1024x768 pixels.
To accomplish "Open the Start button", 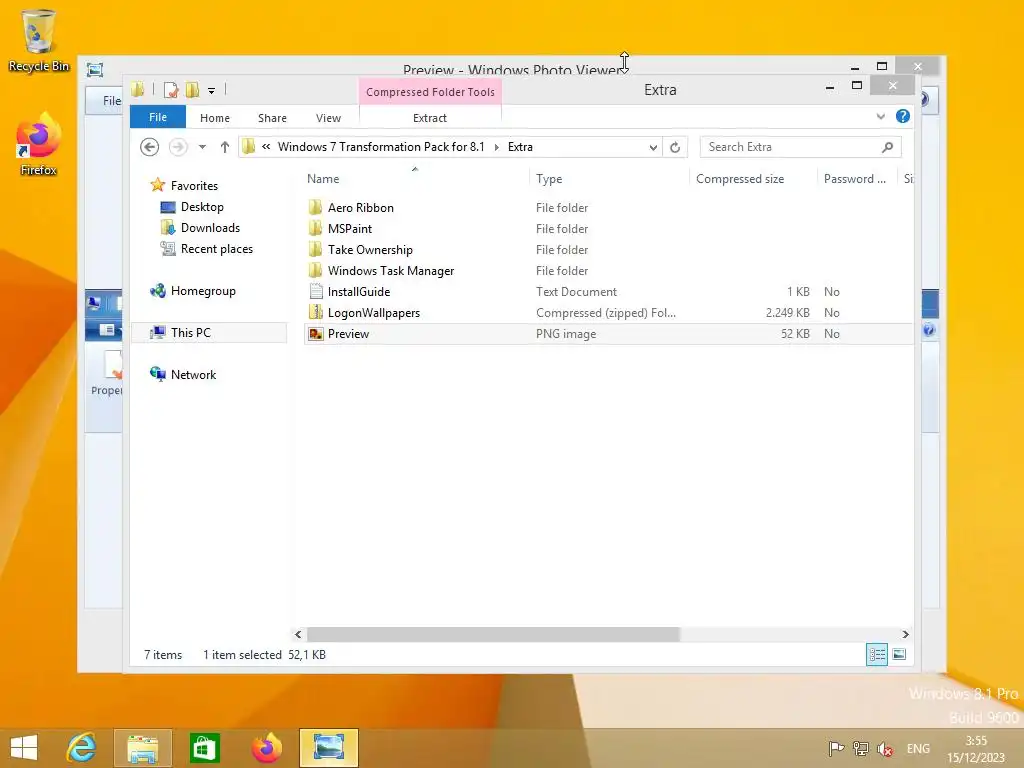I will (24, 748).
